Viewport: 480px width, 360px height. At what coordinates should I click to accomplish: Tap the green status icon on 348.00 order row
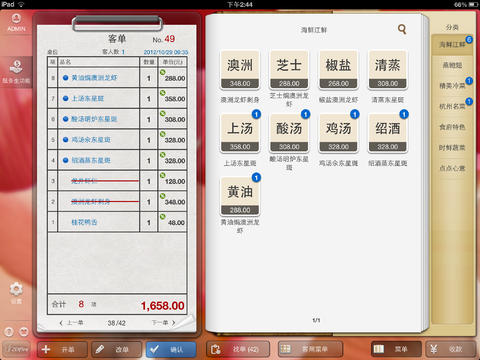(163, 196)
